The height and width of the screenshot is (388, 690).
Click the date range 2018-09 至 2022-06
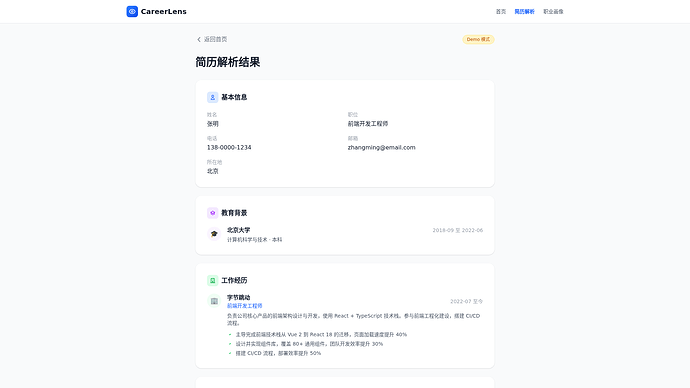click(458, 231)
